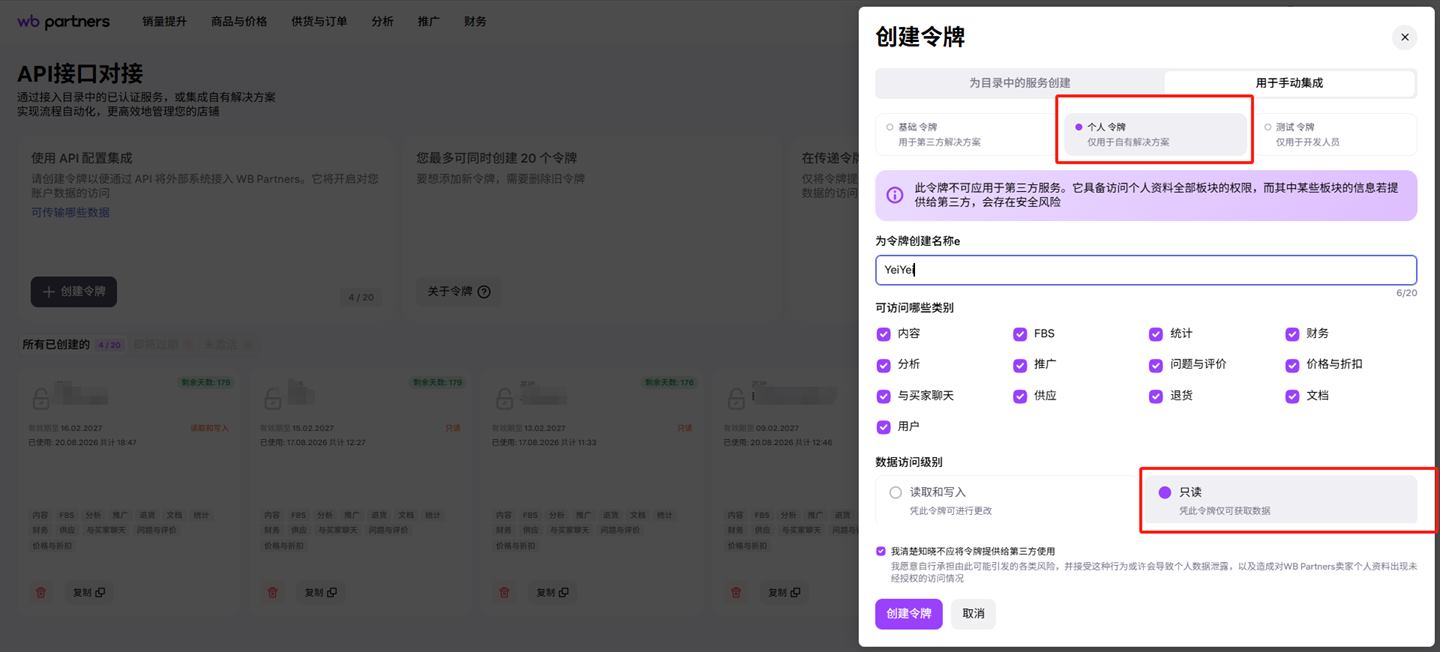The image size is (1440, 652).
Task: Click the 您最多可同时创建 20 个令牌 heading
Action: [x=497, y=158]
